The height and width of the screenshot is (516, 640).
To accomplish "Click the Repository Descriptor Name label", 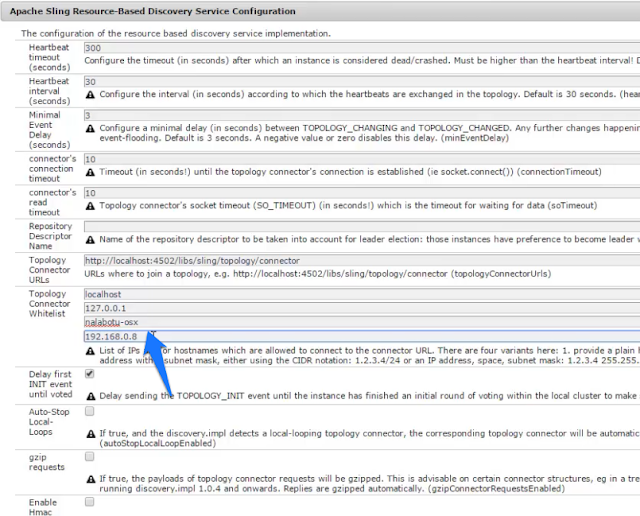I will 50,236.
